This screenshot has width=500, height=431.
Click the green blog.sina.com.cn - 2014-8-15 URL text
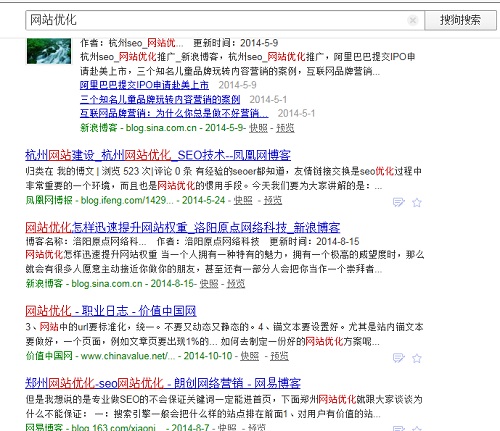point(133,284)
